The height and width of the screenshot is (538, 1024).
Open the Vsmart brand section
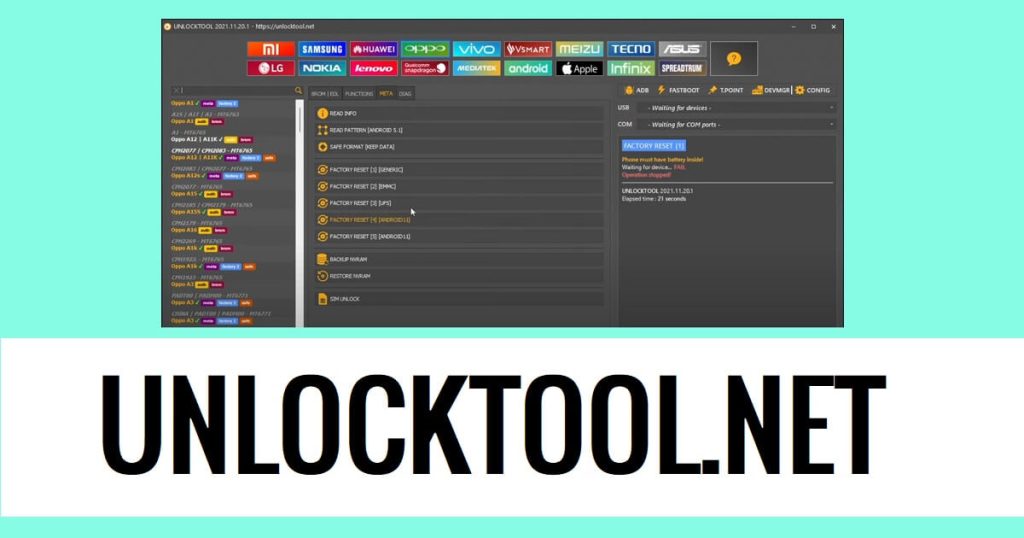(x=528, y=49)
